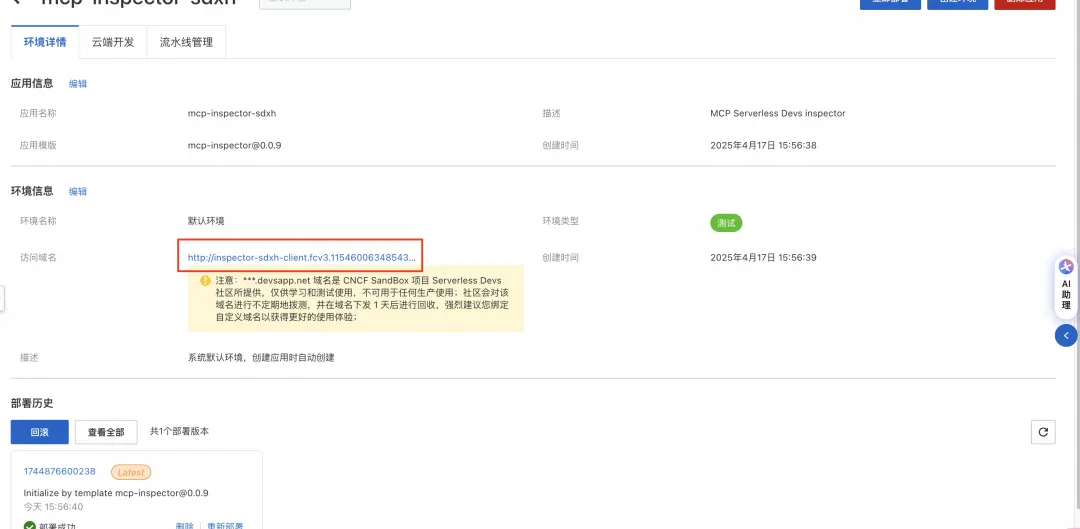Image resolution: width=1080 pixels, height=529 pixels.
Task: Click the 应用模版 field label
Action: 38,145
